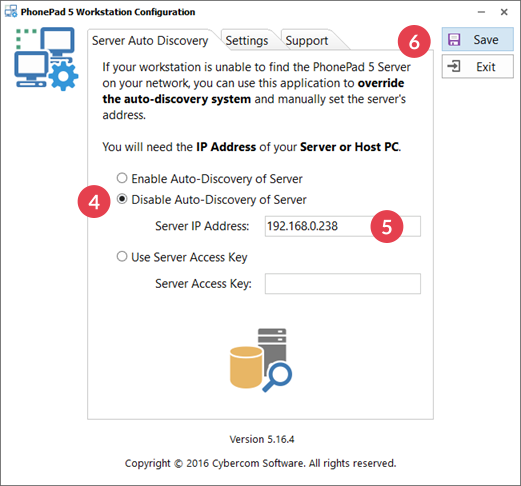Click the 'Version 5.16.4' text
This screenshot has height=486, width=521.
pos(262,439)
